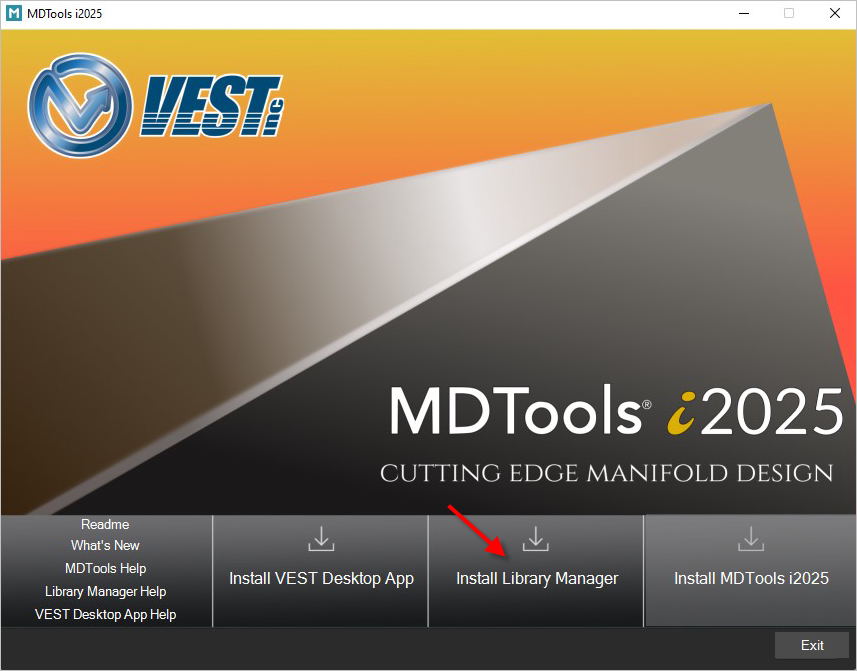The width and height of the screenshot is (857, 671).
Task: Open the What's New link
Action: pyautogui.click(x=105, y=546)
